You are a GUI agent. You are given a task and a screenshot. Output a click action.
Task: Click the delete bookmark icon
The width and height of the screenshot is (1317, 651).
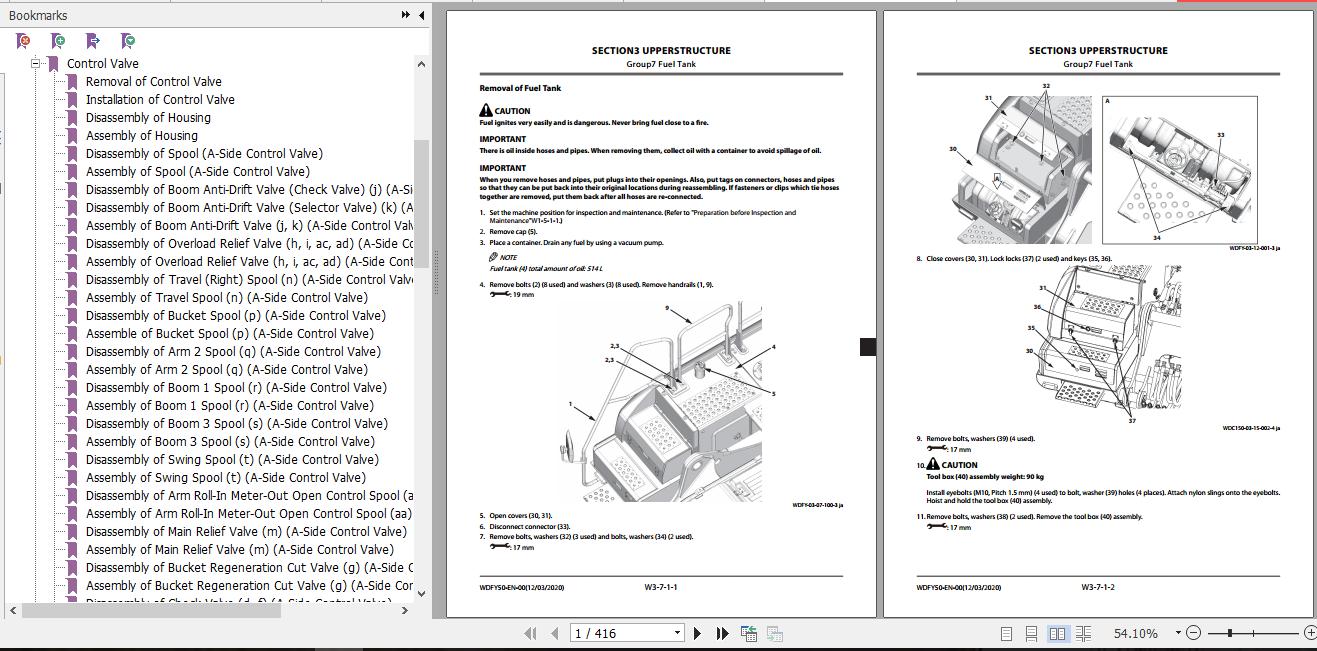(x=23, y=41)
